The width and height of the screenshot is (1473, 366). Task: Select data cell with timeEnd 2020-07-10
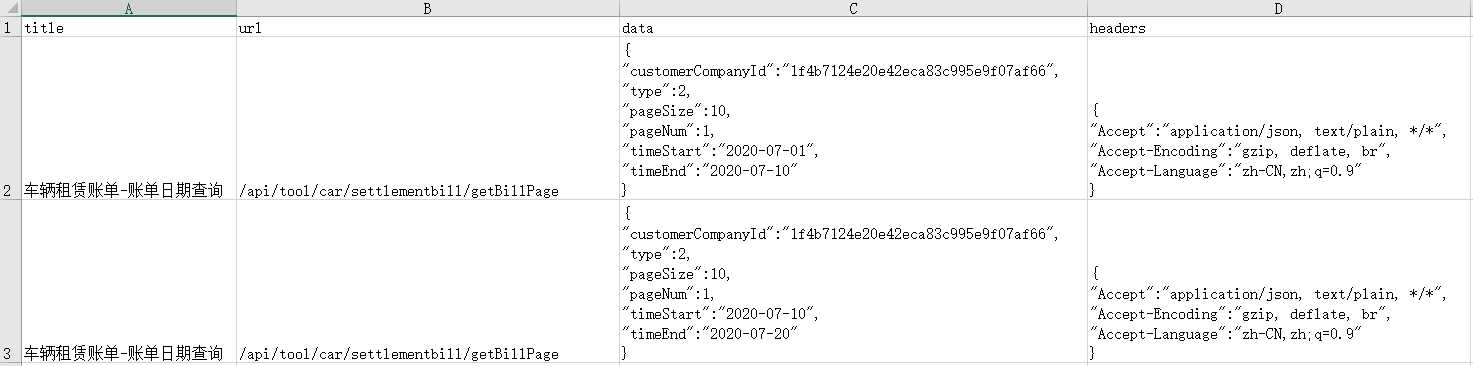tap(853, 118)
